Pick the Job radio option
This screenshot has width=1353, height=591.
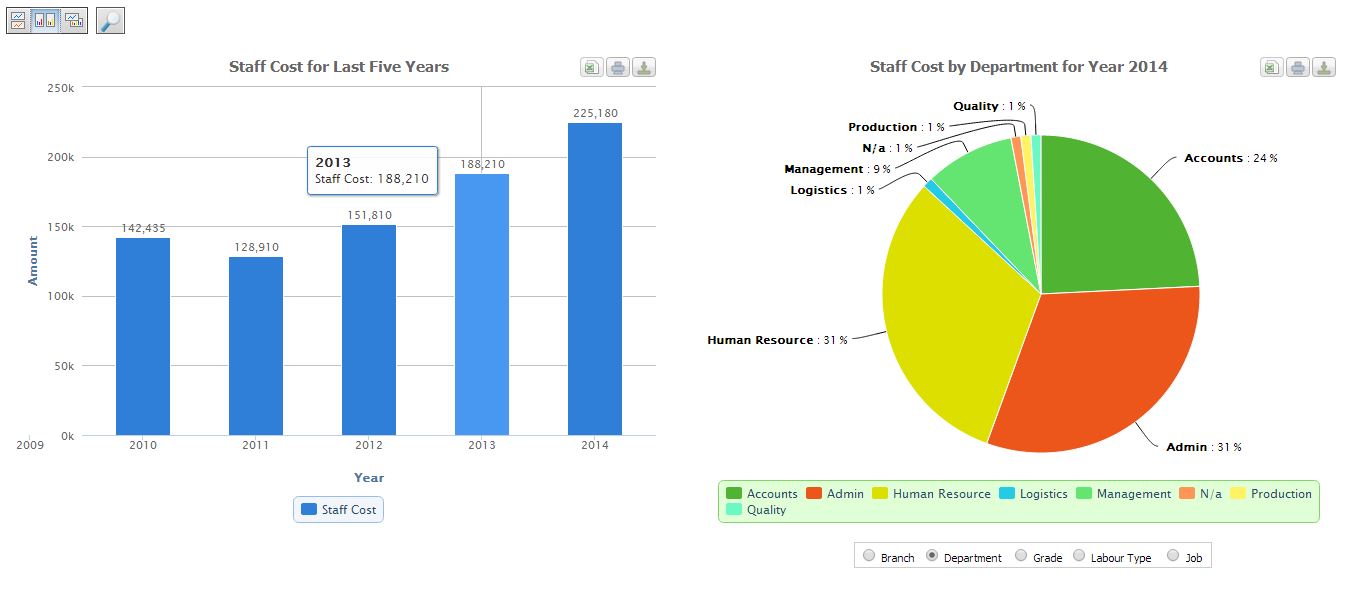click(1173, 556)
